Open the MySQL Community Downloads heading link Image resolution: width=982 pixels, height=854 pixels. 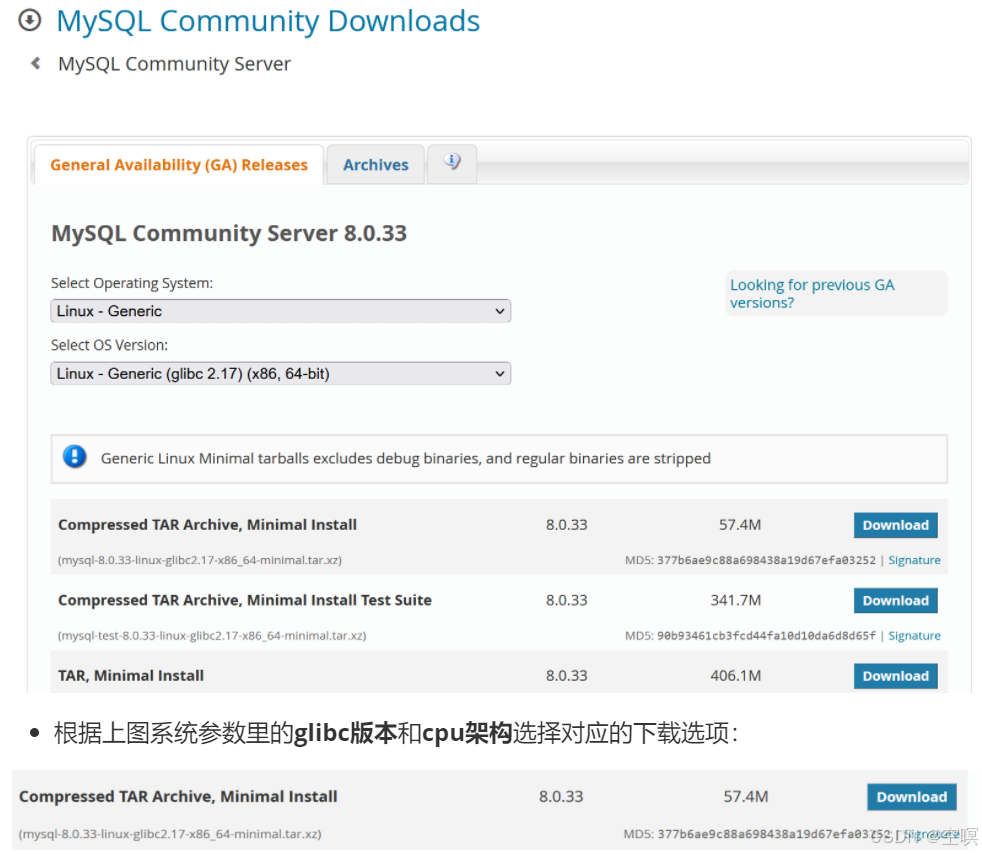268,21
